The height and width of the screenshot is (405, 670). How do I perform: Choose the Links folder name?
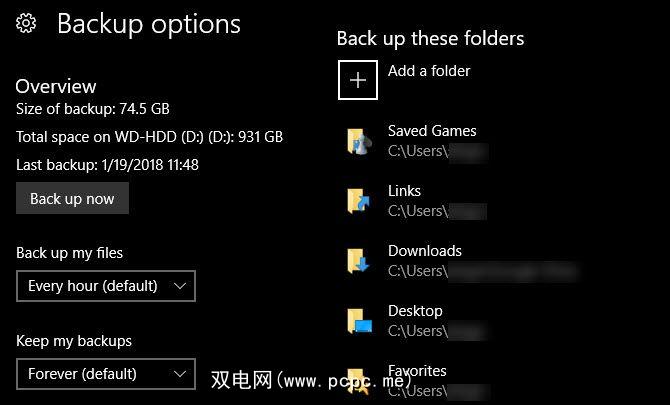(x=405, y=191)
